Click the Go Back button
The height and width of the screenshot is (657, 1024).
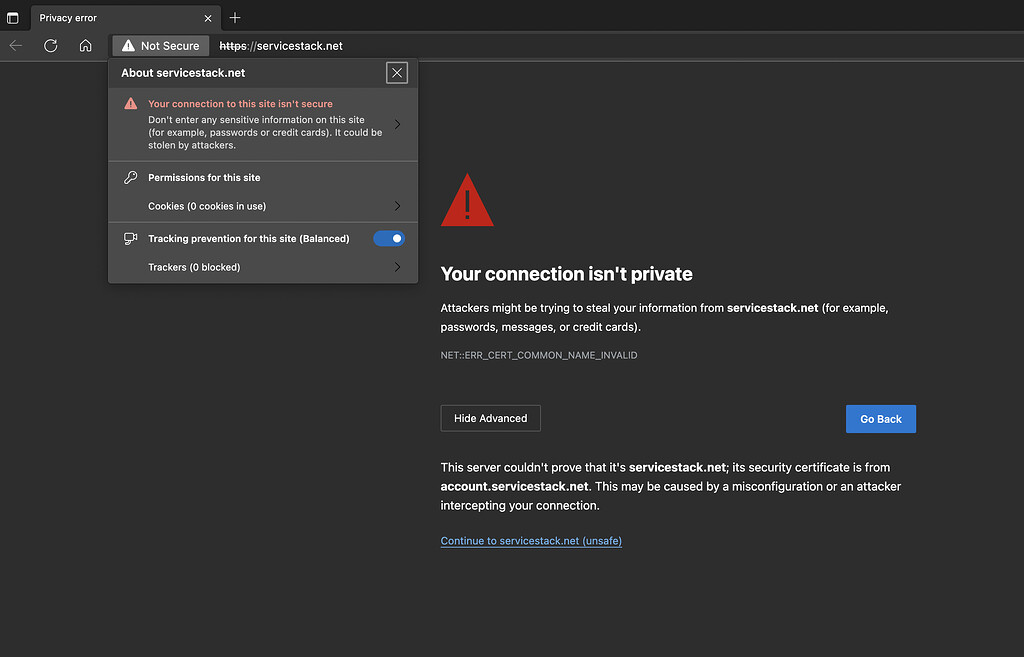[880, 418]
